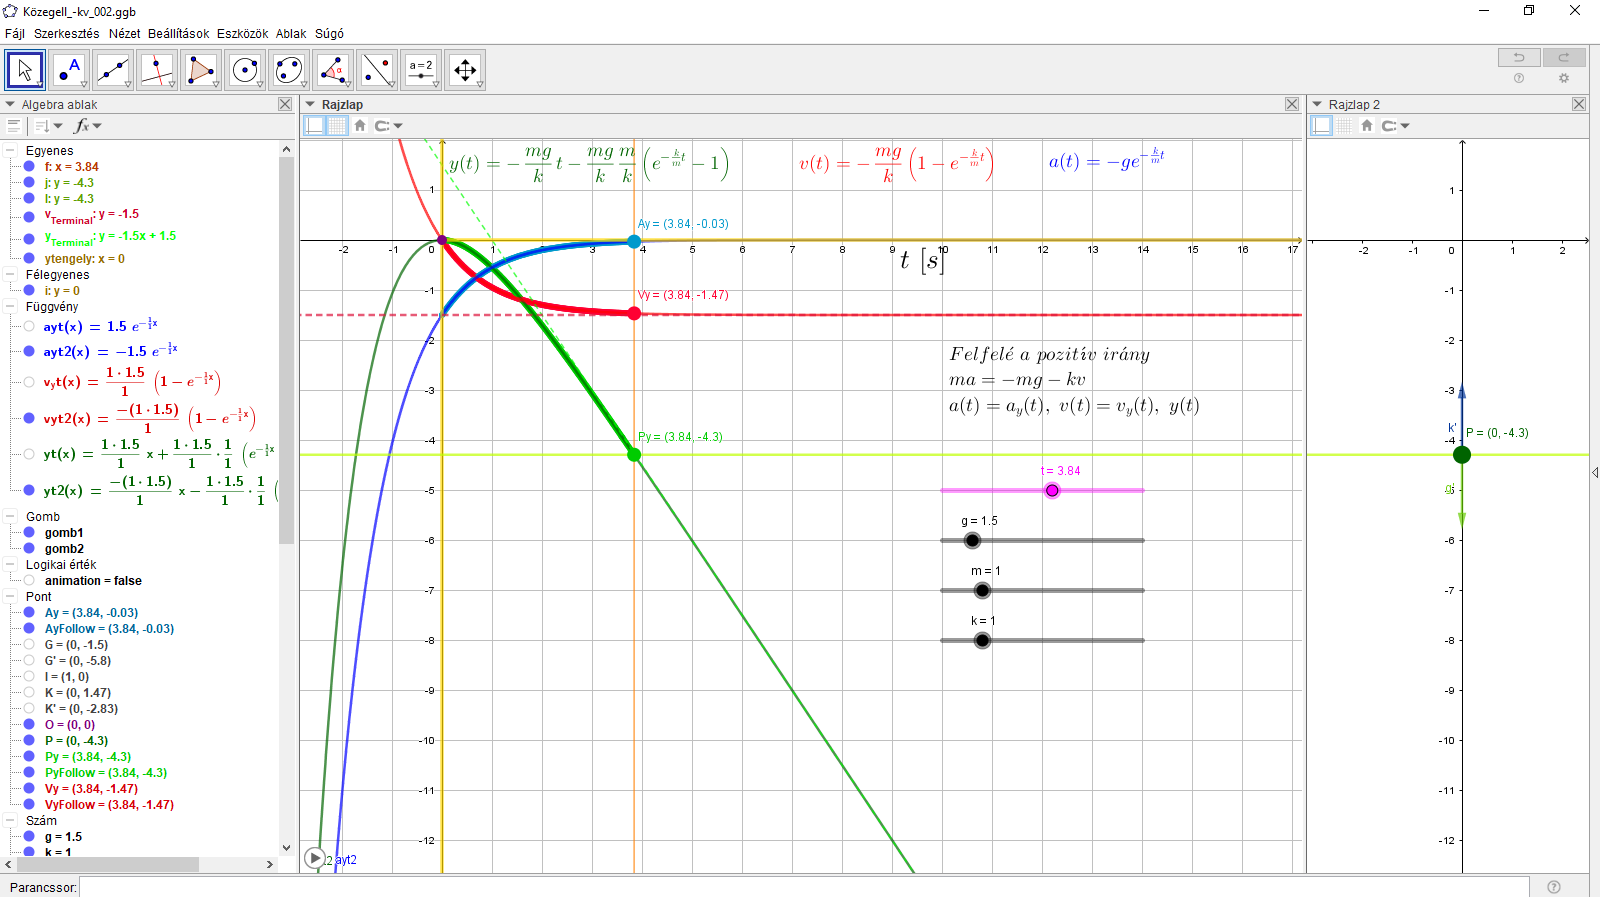Select the Circle with Center tool
This screenshot has width=1600, height=897.
point(245,70)
